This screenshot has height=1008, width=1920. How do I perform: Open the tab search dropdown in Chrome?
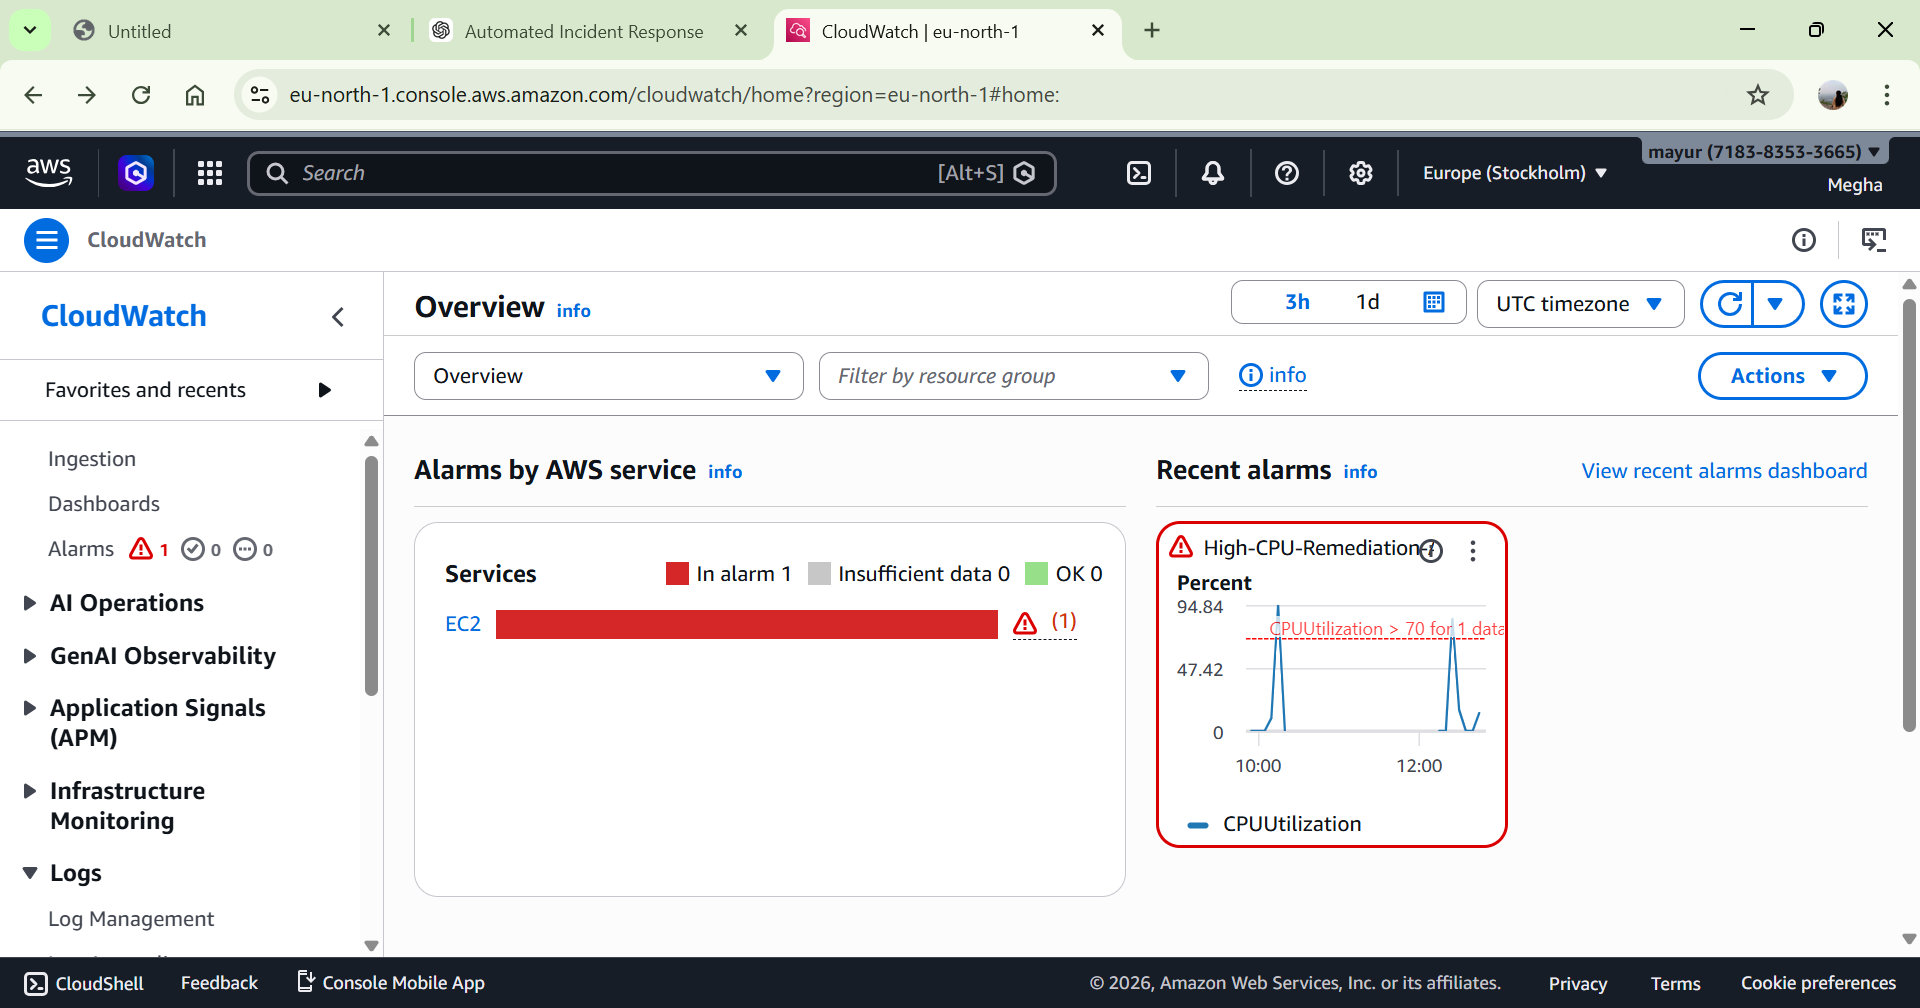30,30
